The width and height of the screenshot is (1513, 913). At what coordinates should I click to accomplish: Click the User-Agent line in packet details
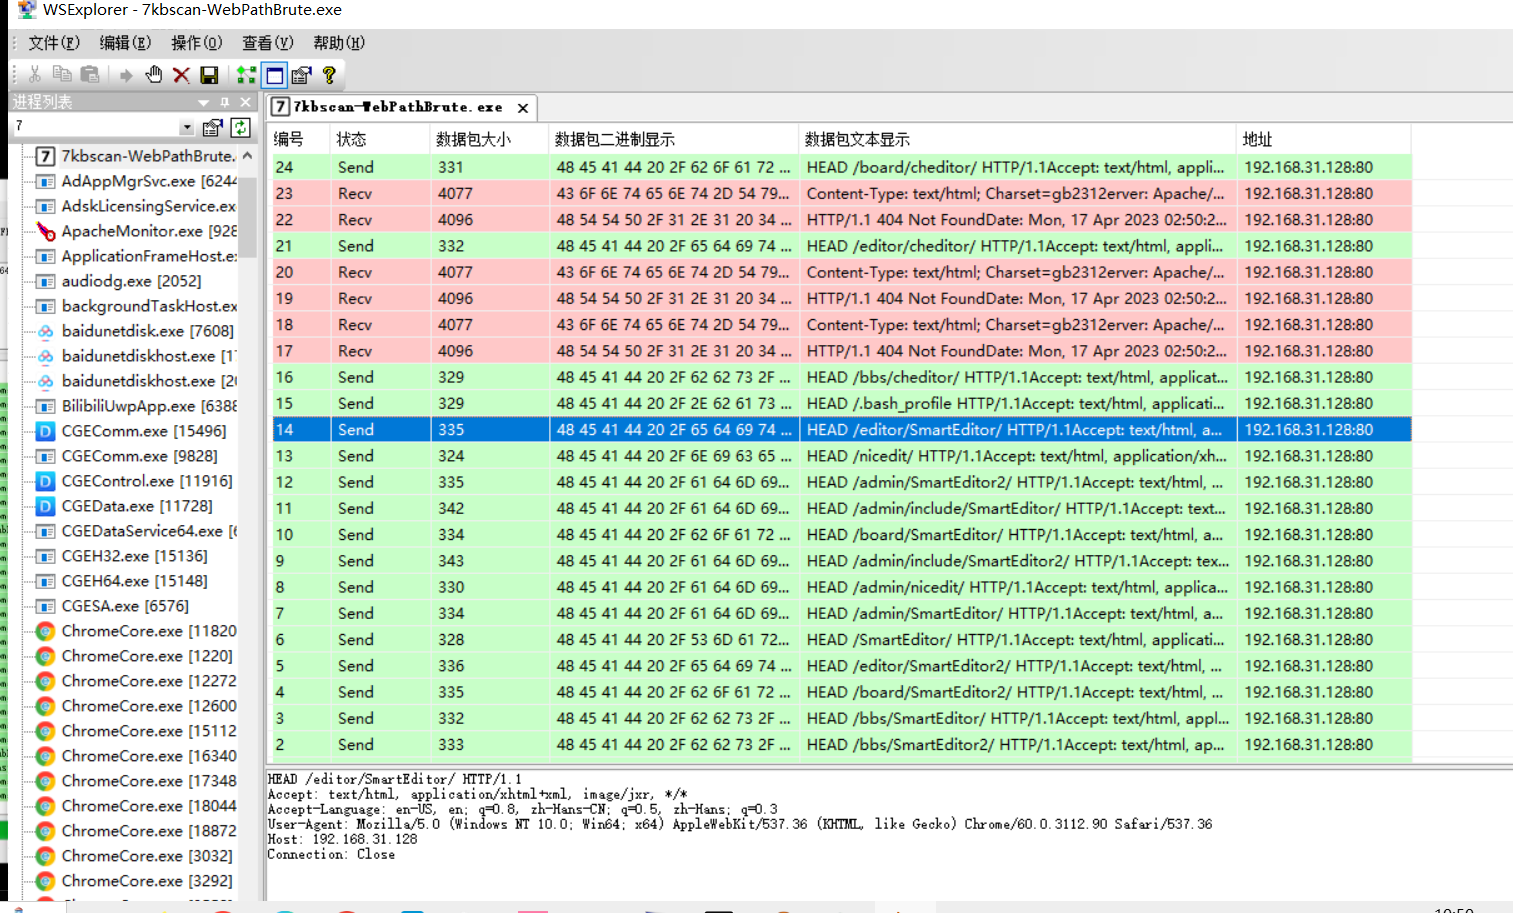tap(740, 824)
